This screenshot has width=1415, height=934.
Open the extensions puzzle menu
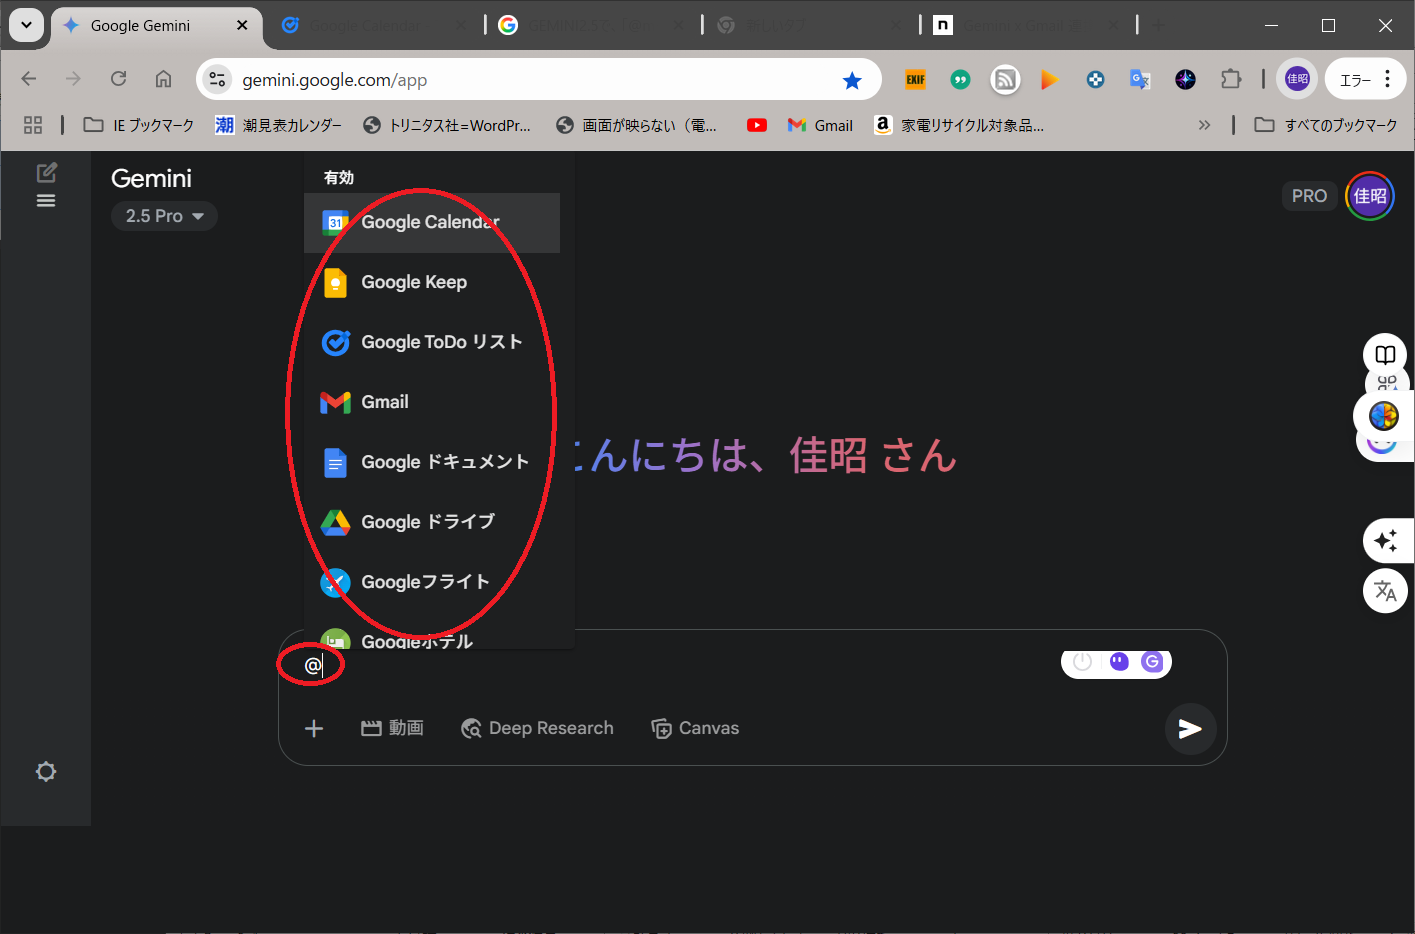[1231, 79]
